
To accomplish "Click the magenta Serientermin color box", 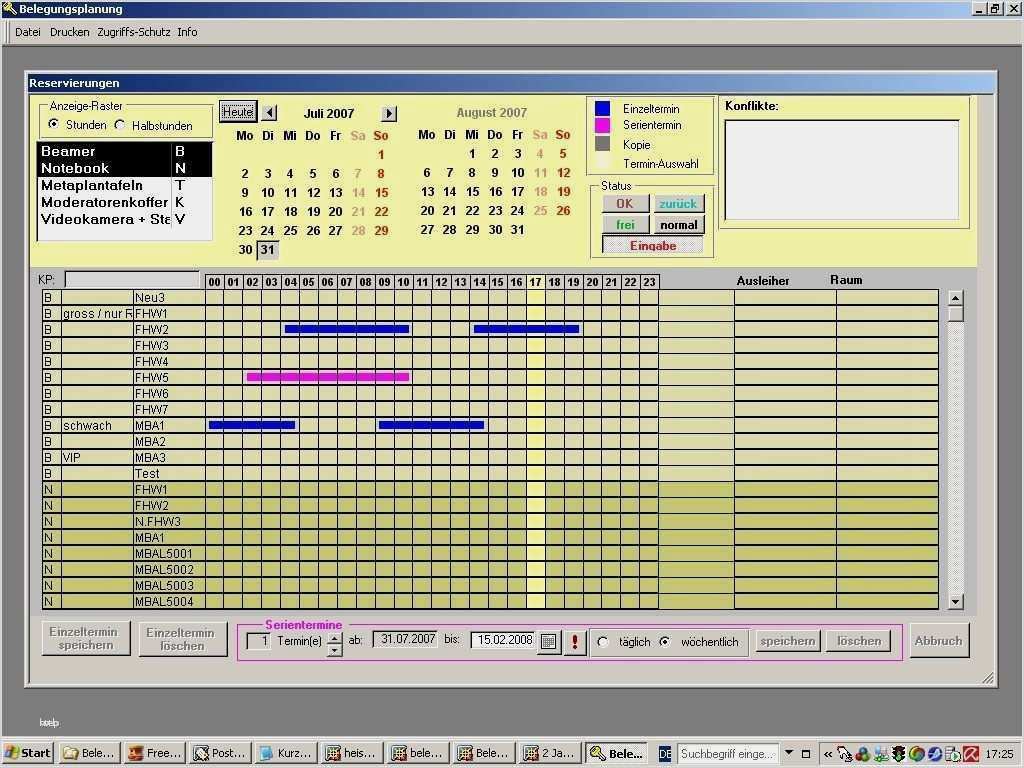I will [602, 126].
